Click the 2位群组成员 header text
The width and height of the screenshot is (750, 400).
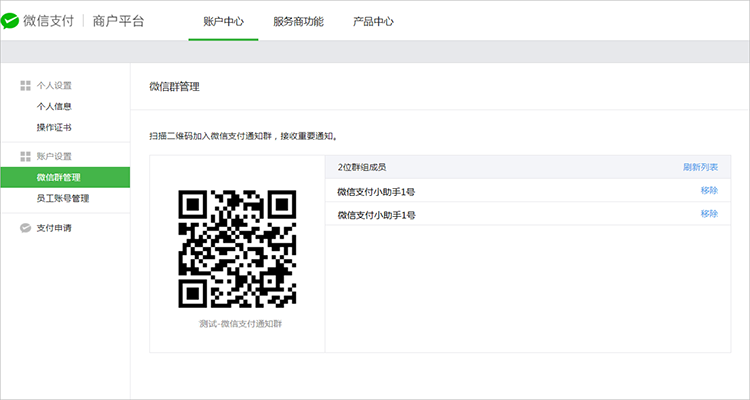pyautogui.click(x=362, y=167)
